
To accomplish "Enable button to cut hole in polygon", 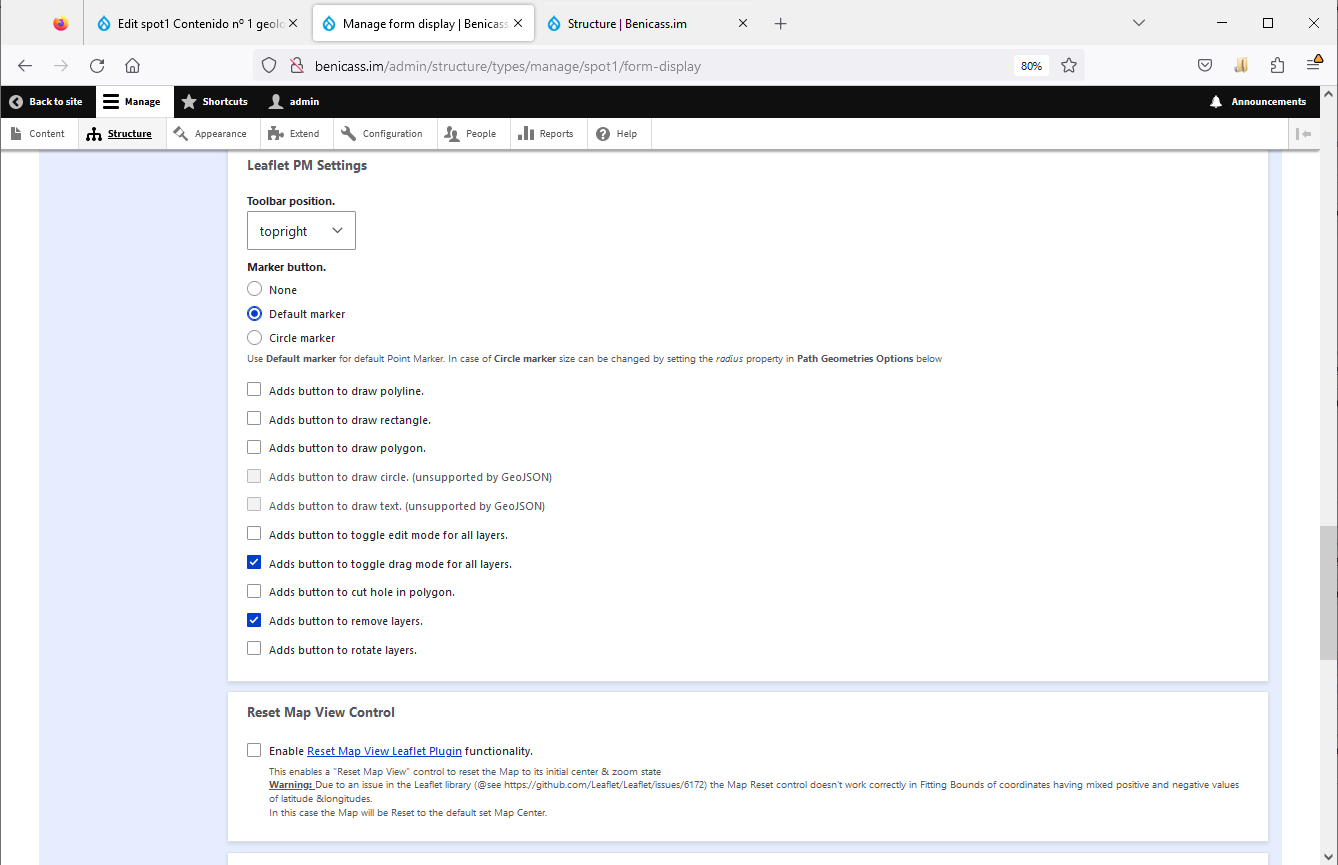I will point(254,591).
